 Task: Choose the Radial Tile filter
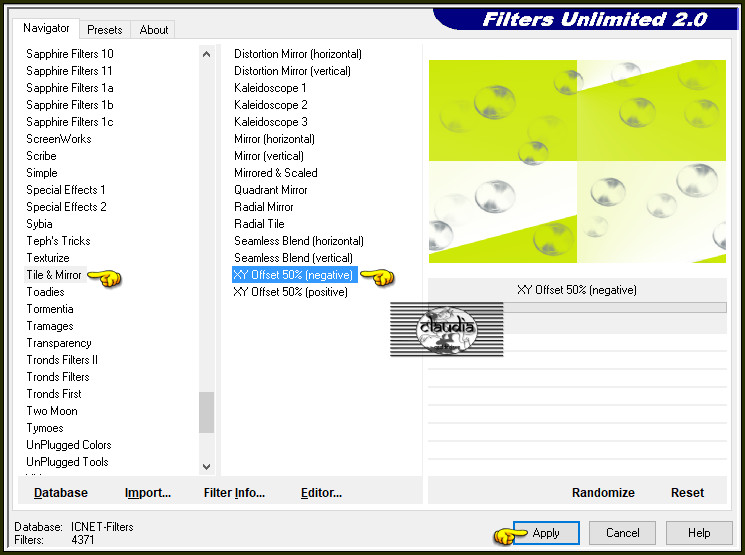pos(259,224)
